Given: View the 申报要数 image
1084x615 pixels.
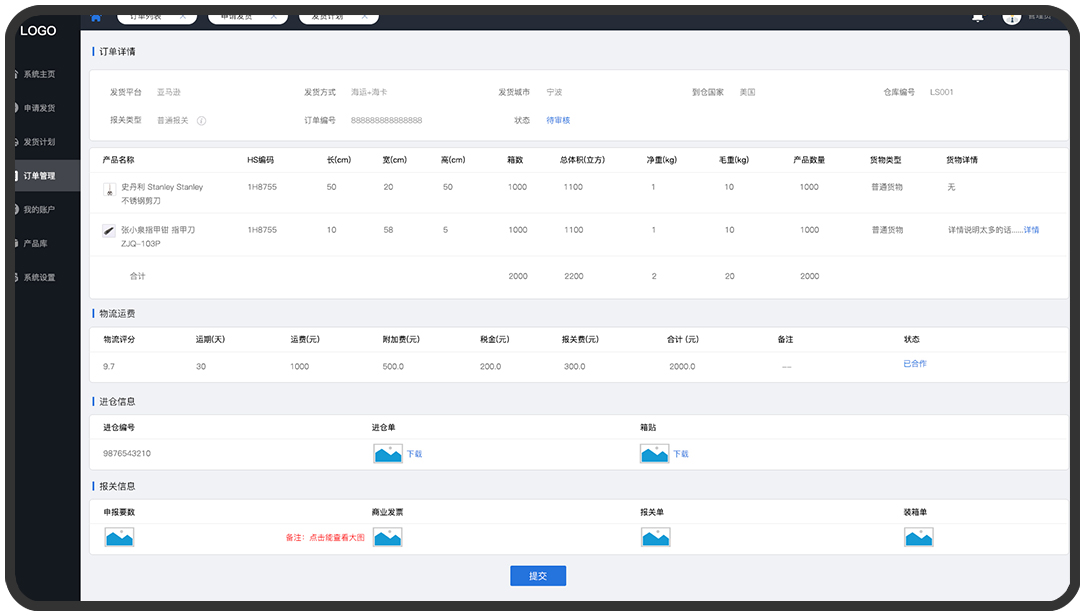Looking at the screenshot, I should point(119,538).
